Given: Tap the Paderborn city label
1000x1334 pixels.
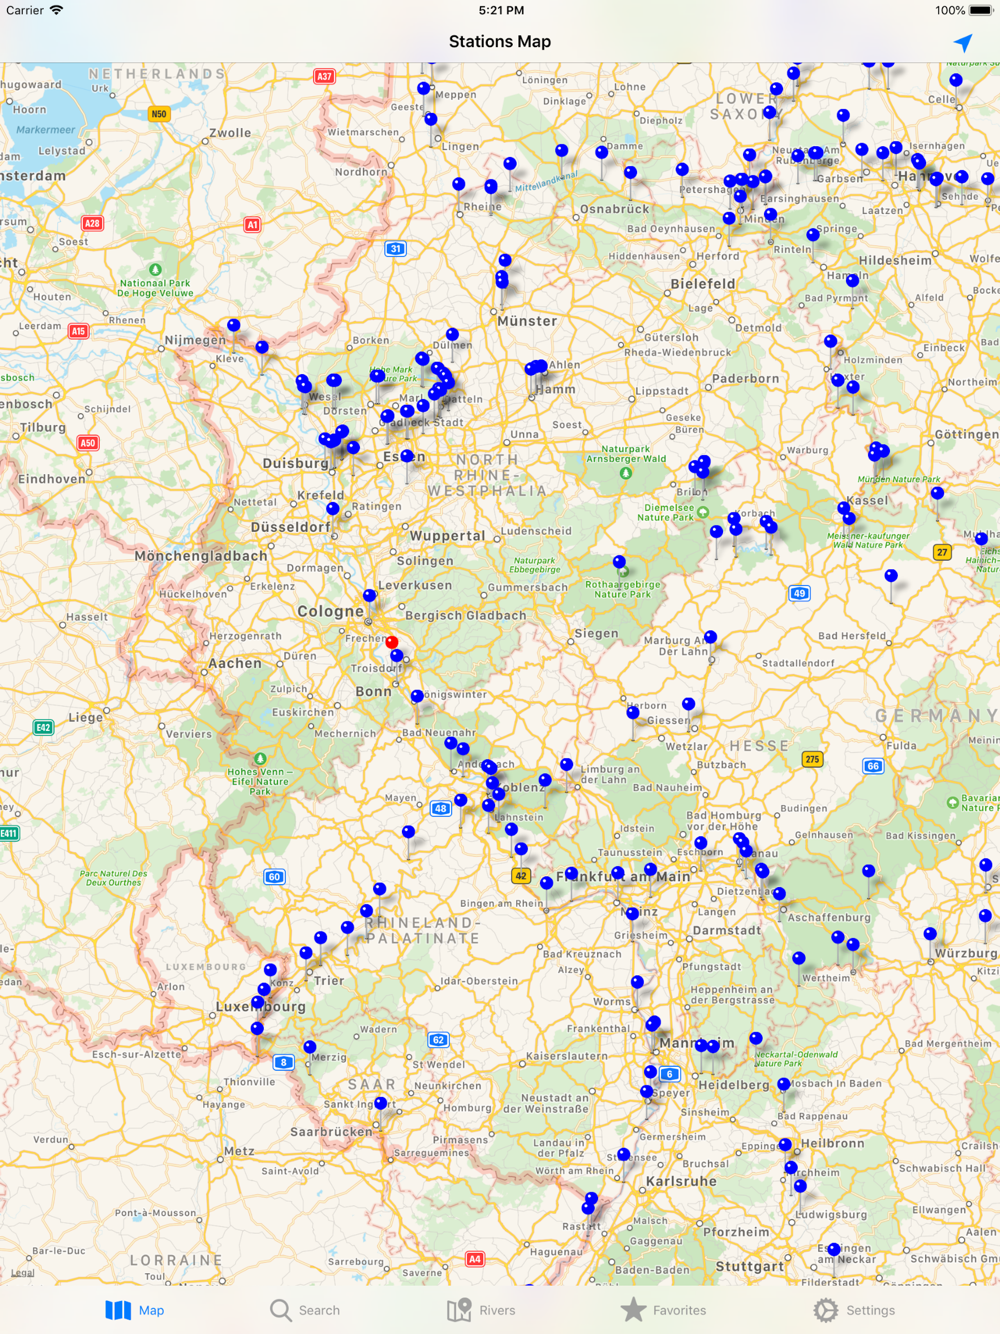Looking at the screenshot, I should click(746, 379).
